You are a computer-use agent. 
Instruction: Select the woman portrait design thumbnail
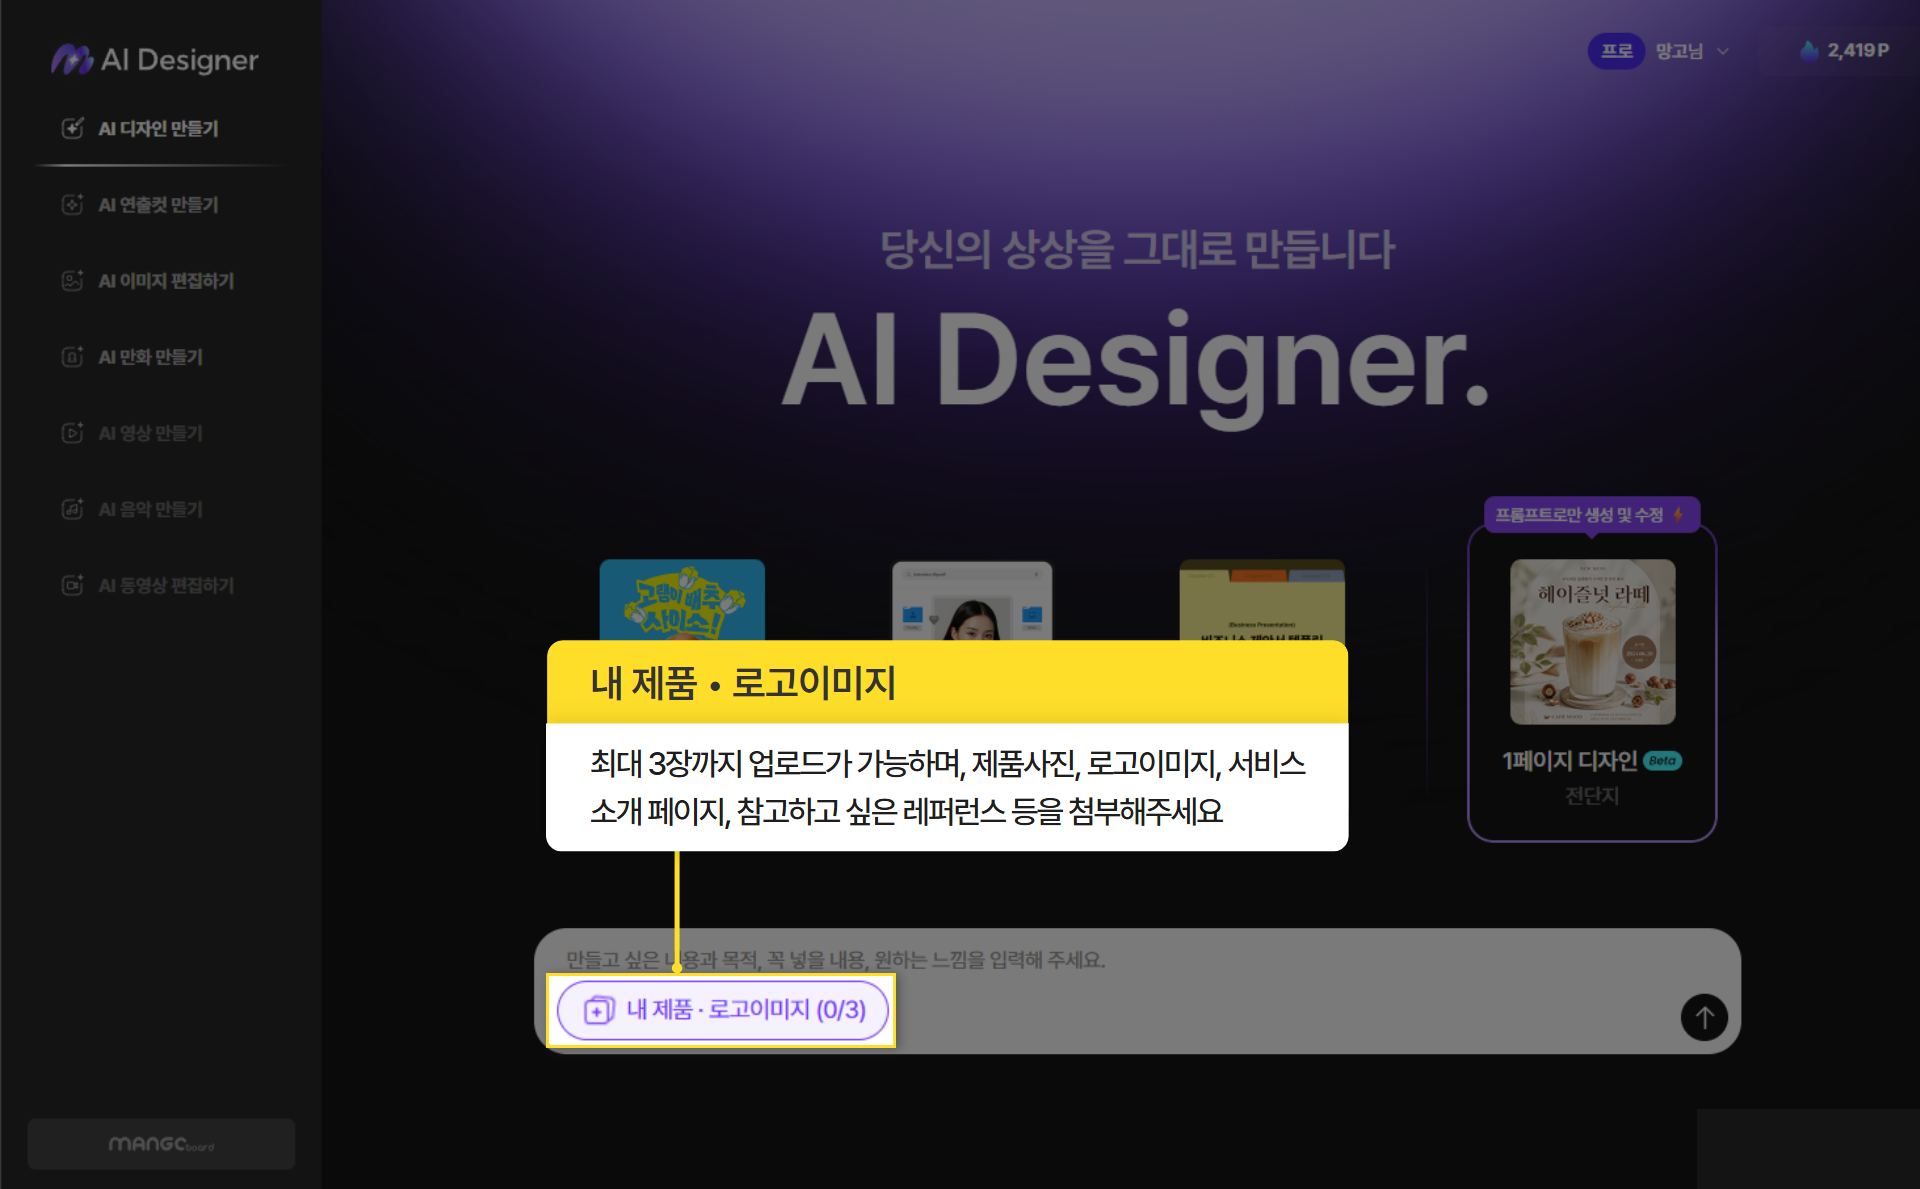[972, 601]
